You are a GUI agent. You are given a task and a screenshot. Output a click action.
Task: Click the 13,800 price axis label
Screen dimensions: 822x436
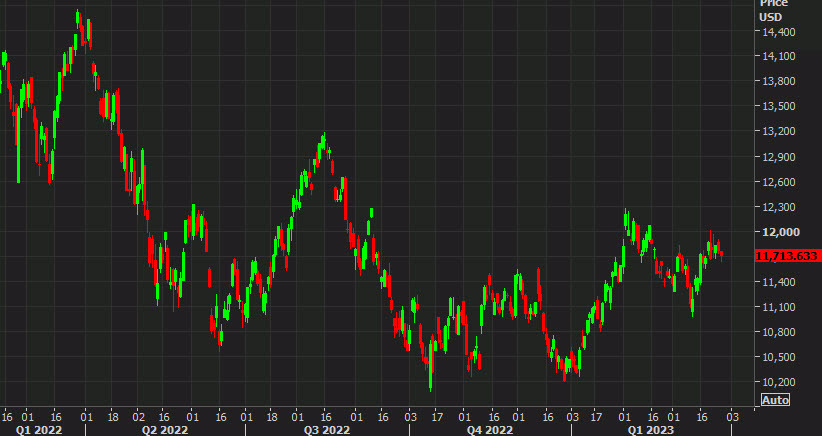point(779,81)
